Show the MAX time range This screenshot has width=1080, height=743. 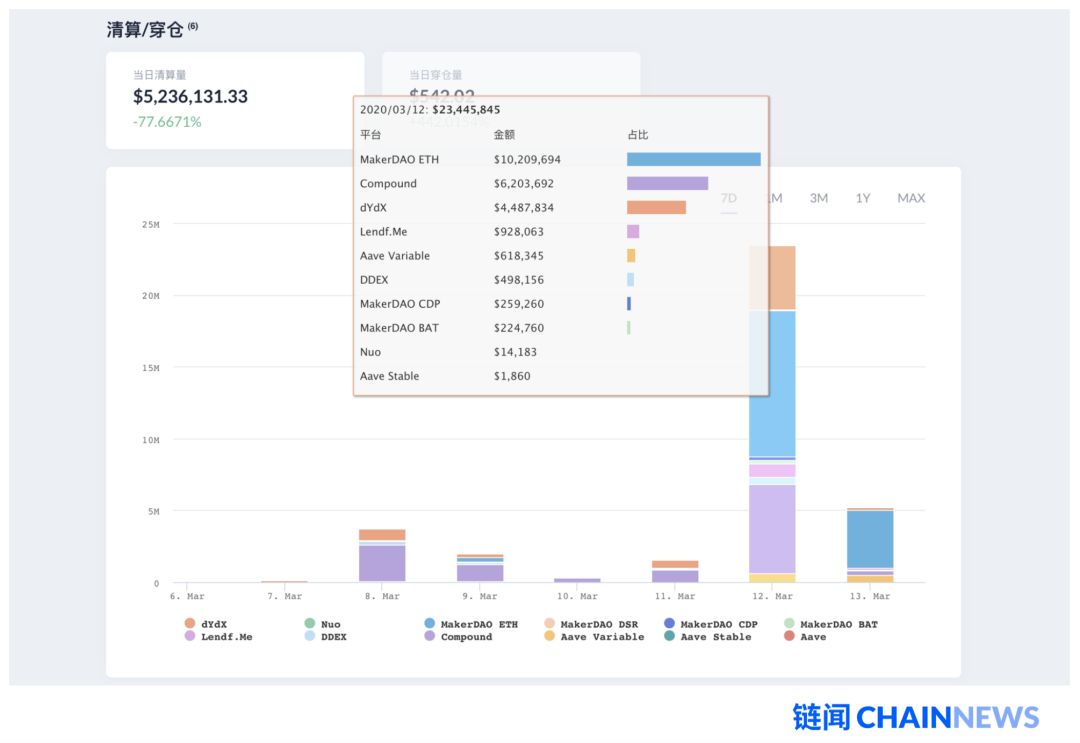[x=910, y=198]
